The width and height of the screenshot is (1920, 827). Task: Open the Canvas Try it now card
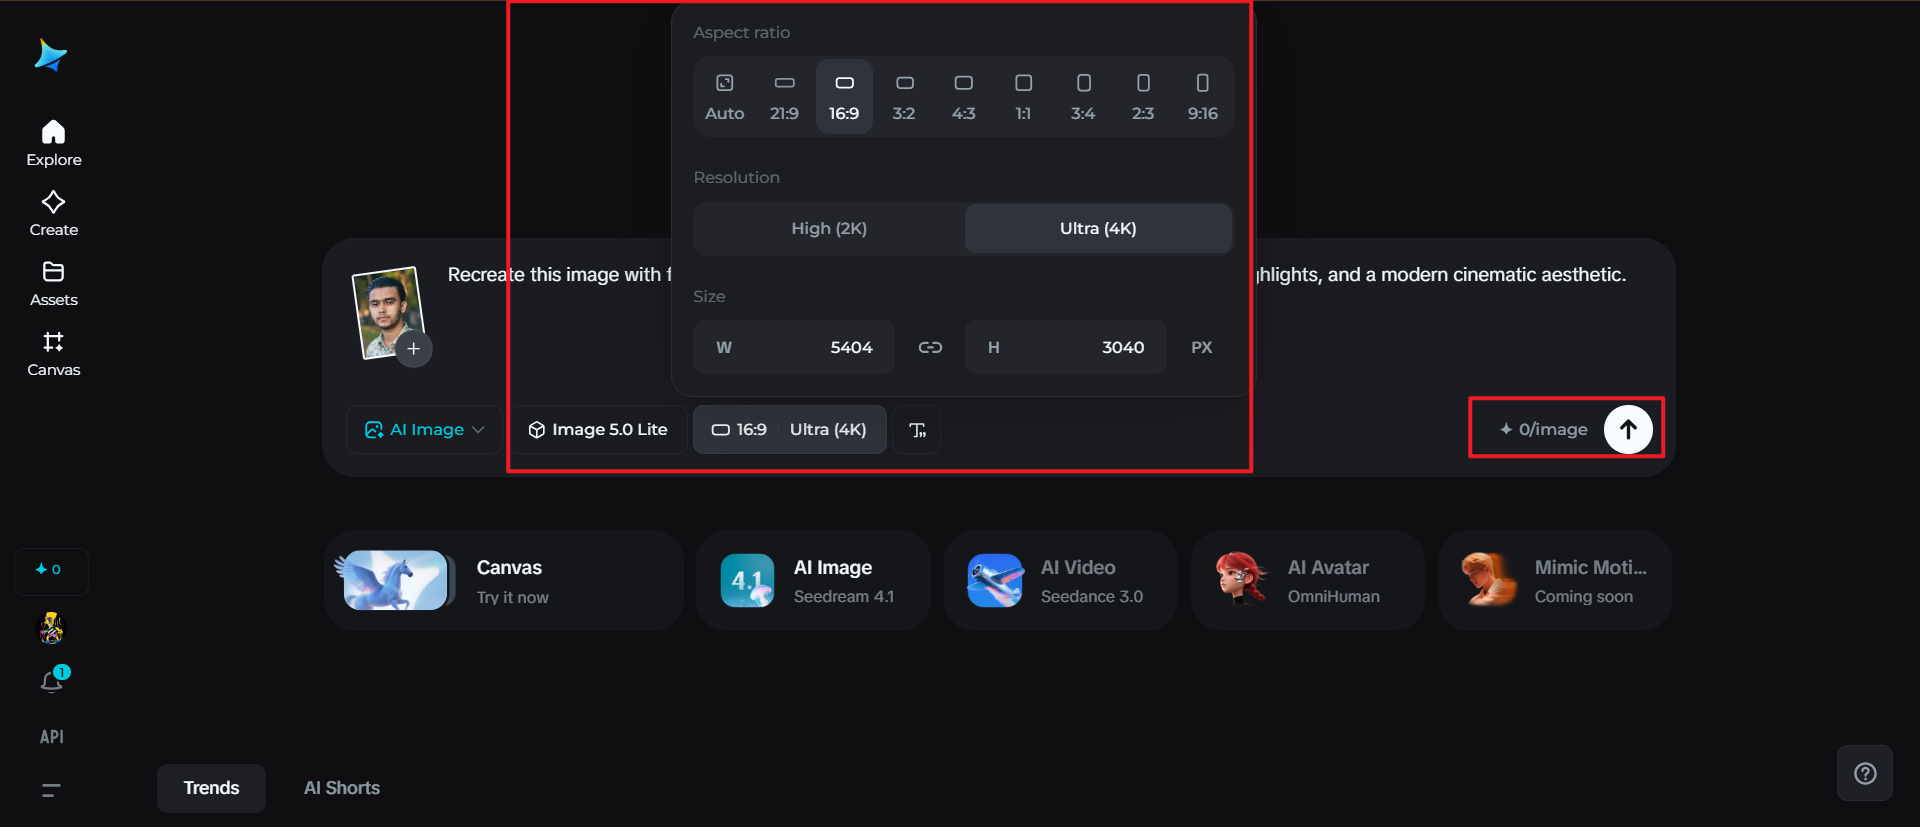[504, 581]
